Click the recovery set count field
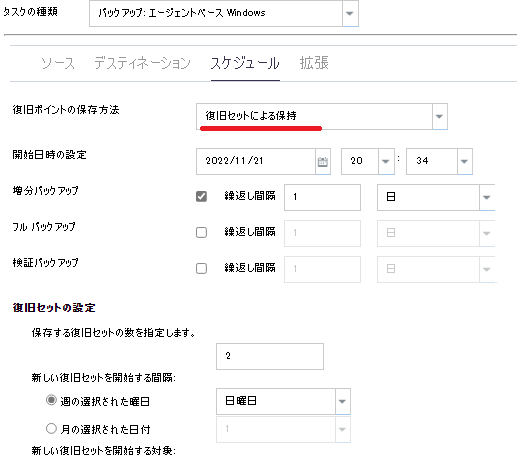517x459 pixels. pyautogui.click(x=270, y=356)
